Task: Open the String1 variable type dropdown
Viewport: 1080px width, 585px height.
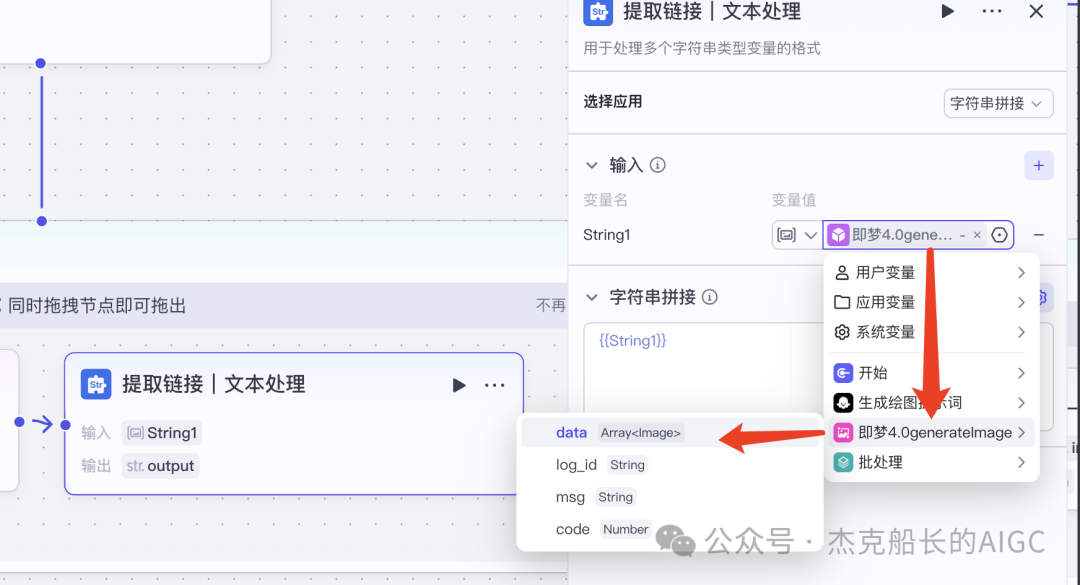Action: point(797,235)
